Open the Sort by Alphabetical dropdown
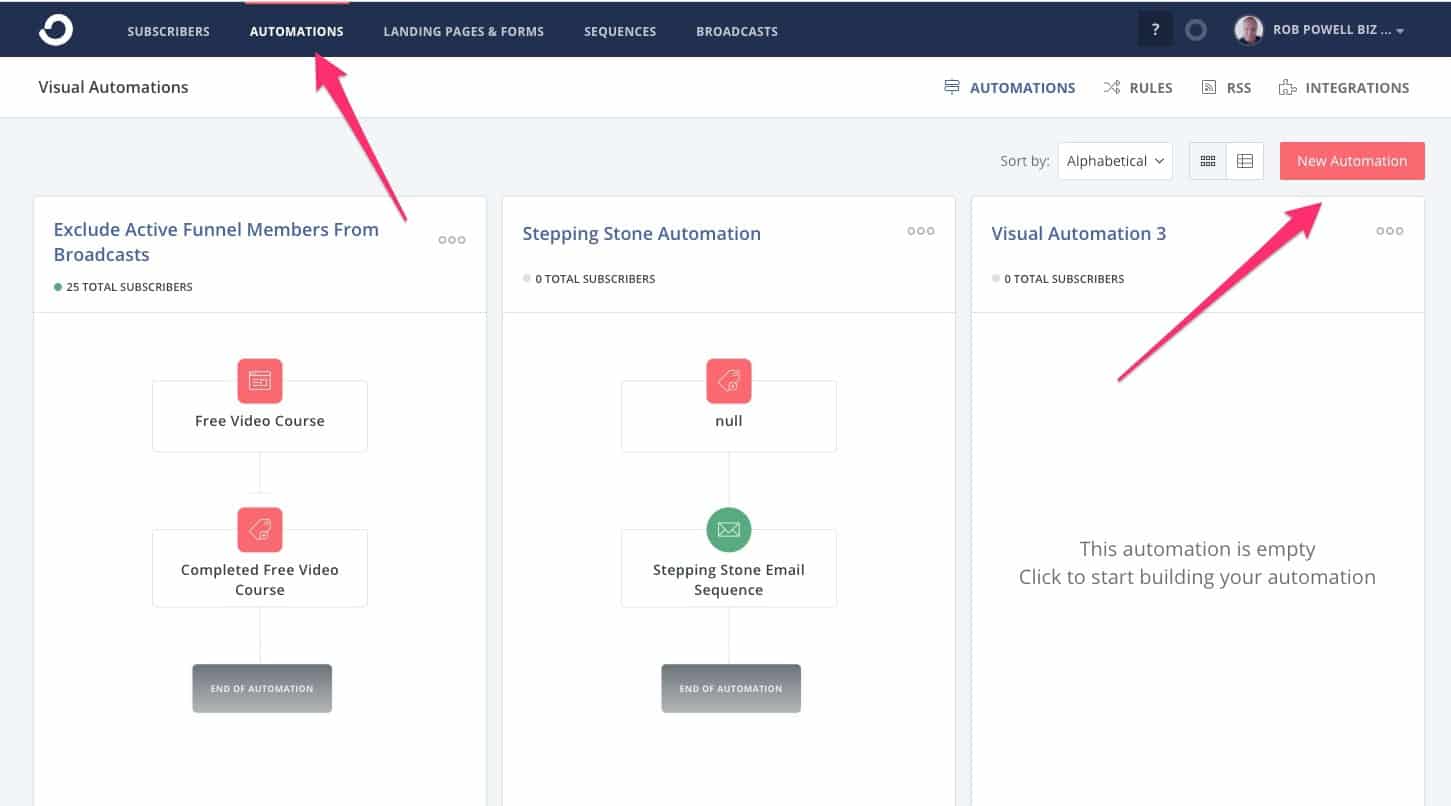1451x806 pixels. click(1115, 161)
